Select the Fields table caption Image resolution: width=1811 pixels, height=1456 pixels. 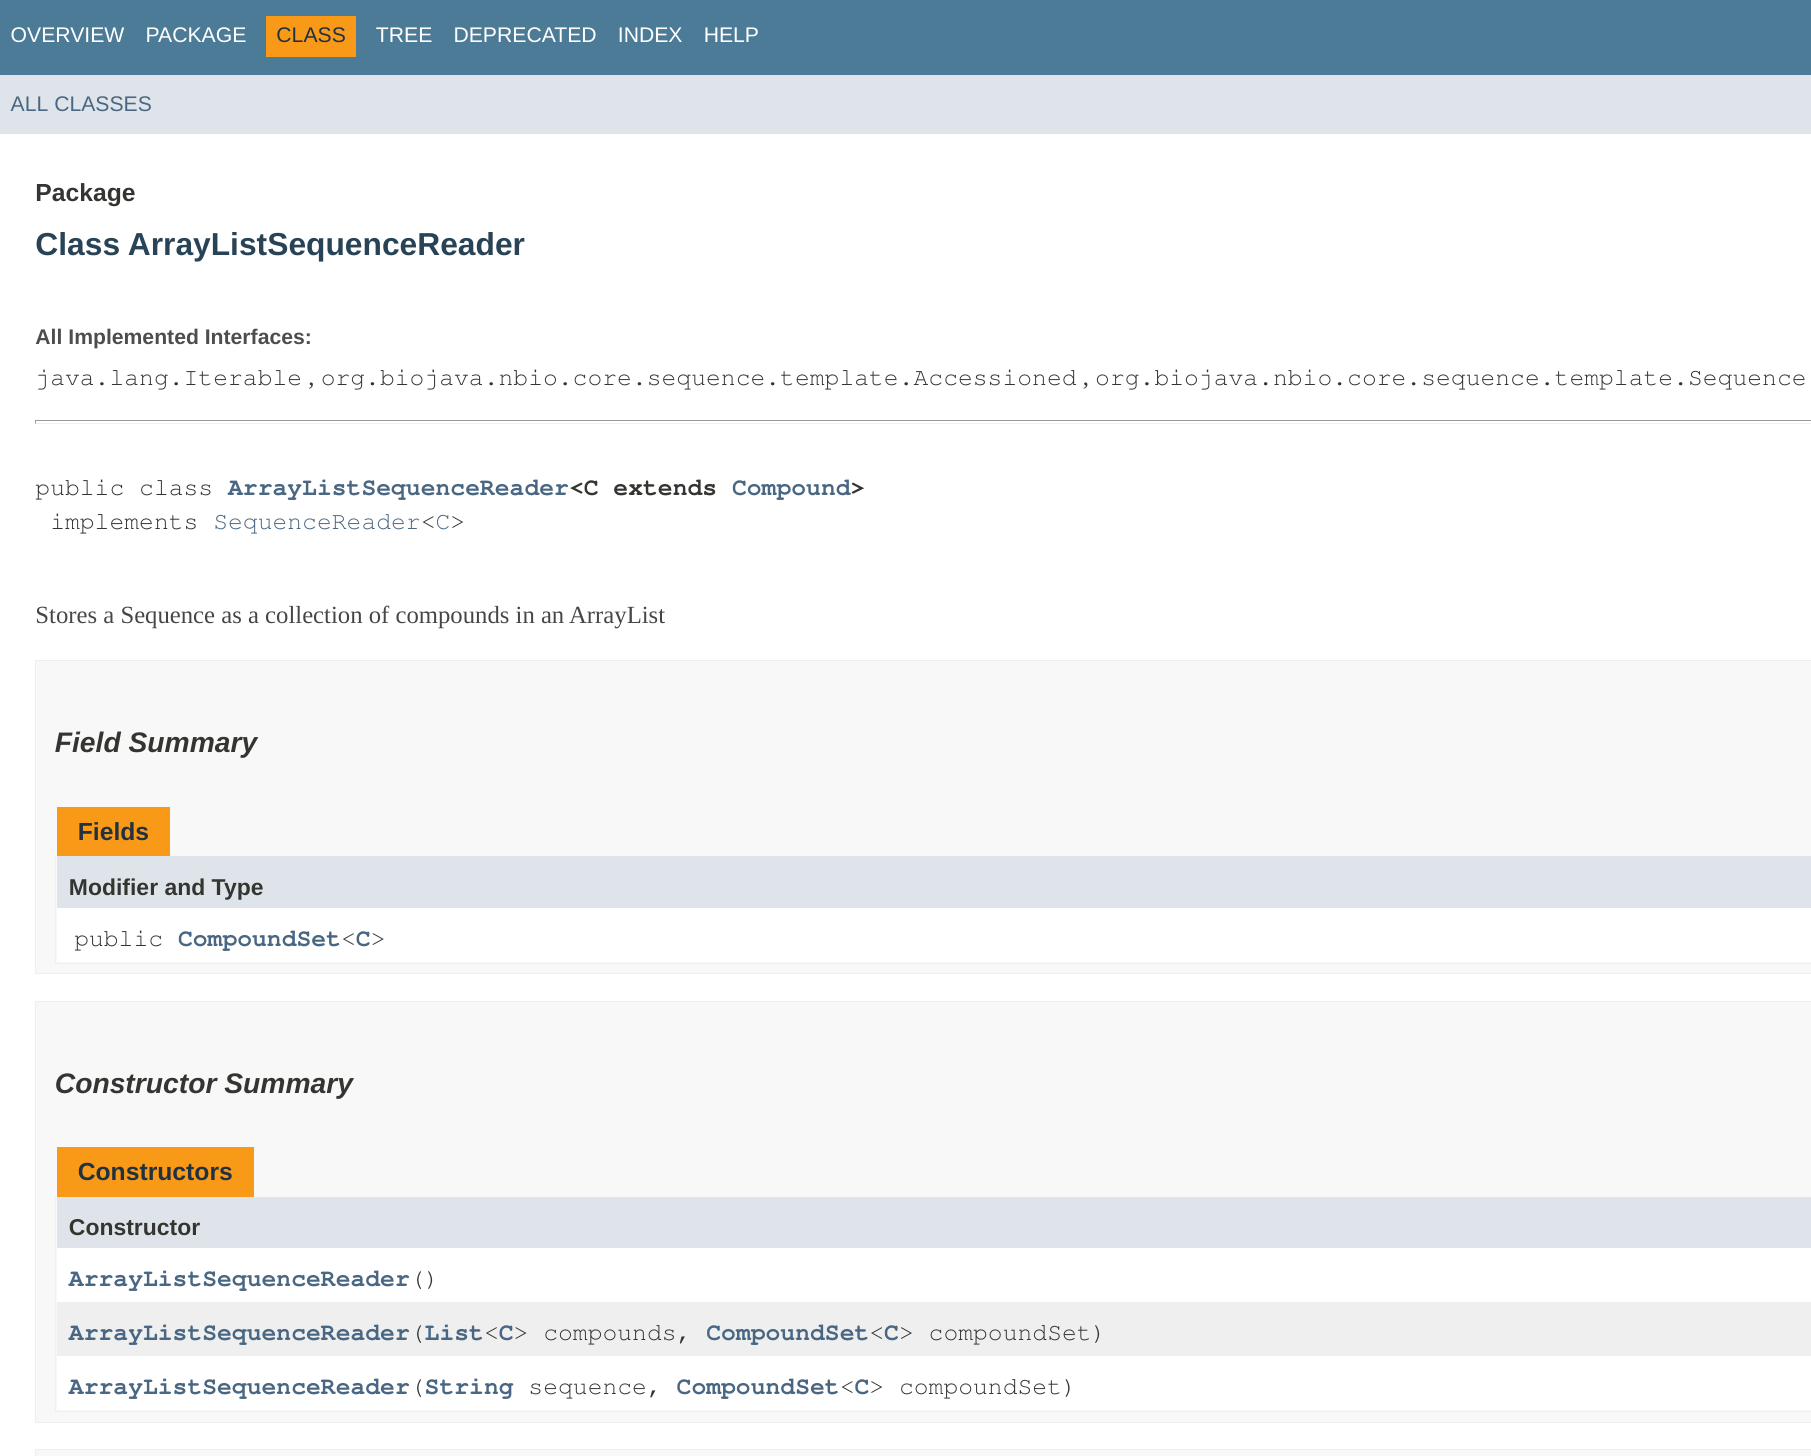[112, 831]
